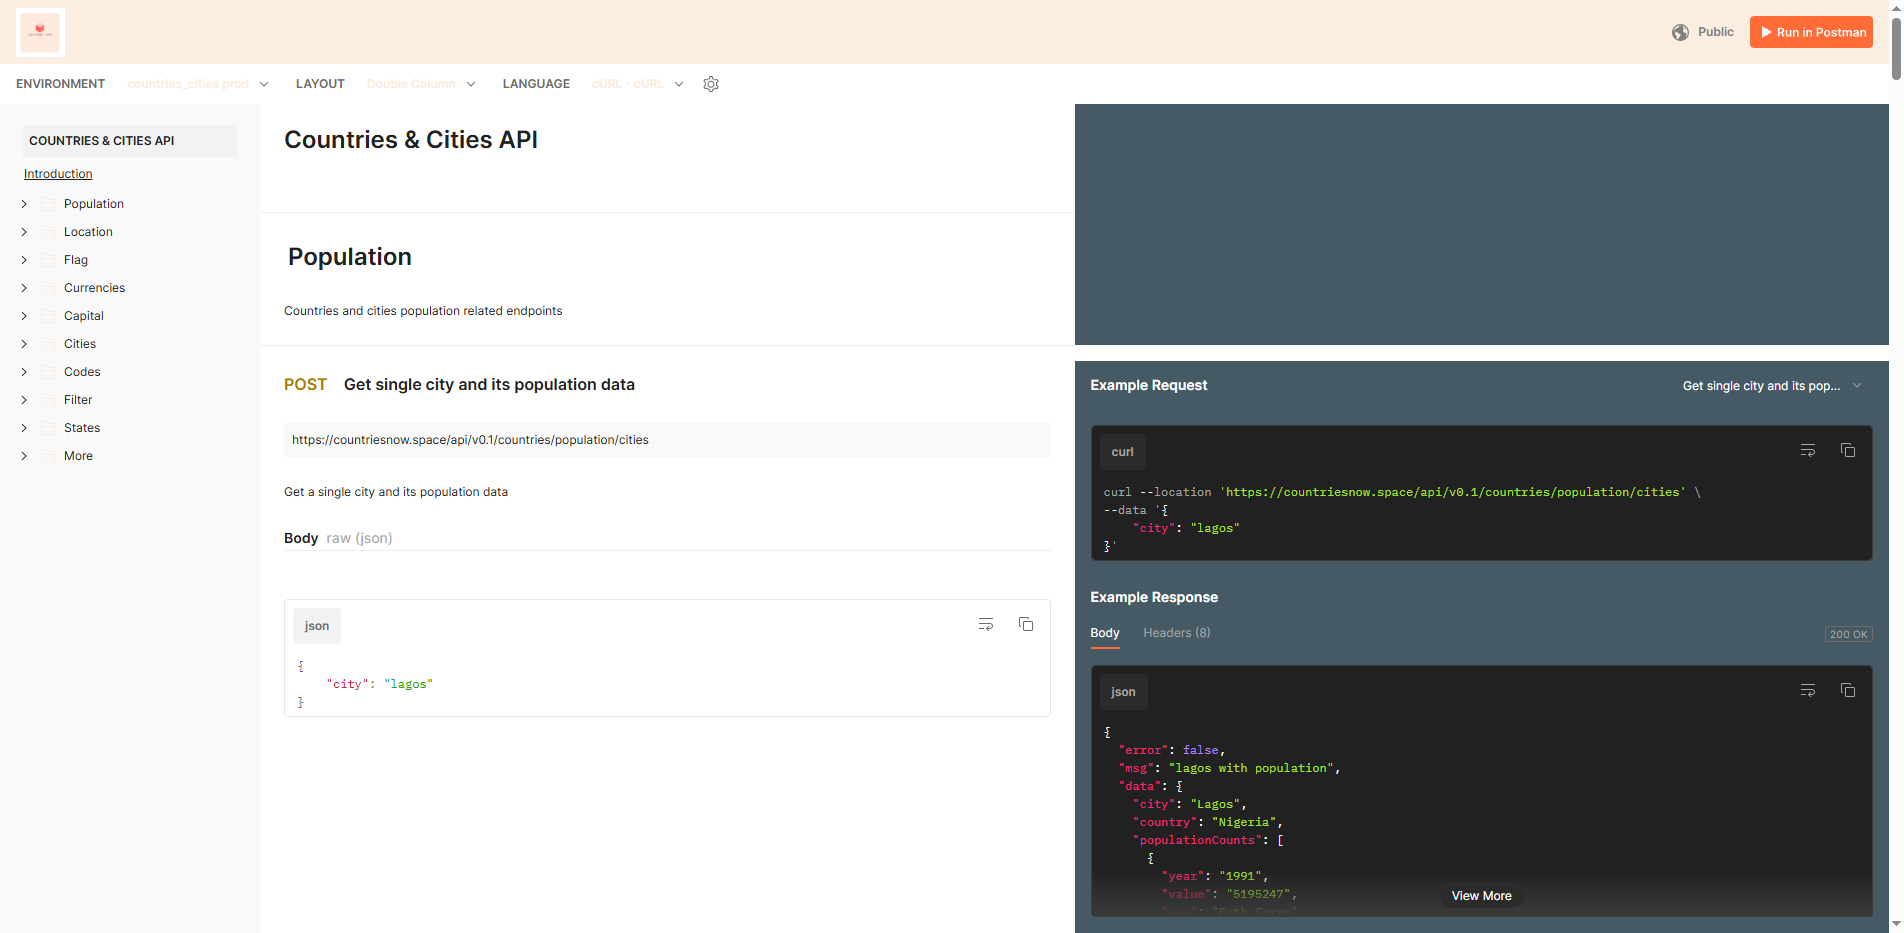Copy the curl example request code
The image size is (1904, 933).
tap(1847, 450)
